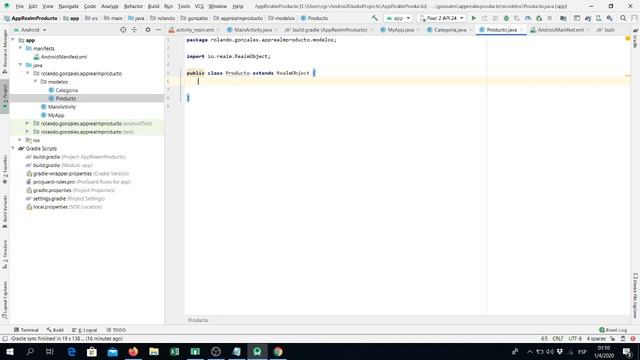The width and height of the screenshot is (640, 360).
Task: Open Firefox from the taskbar
Action: (x=133, y=351)
